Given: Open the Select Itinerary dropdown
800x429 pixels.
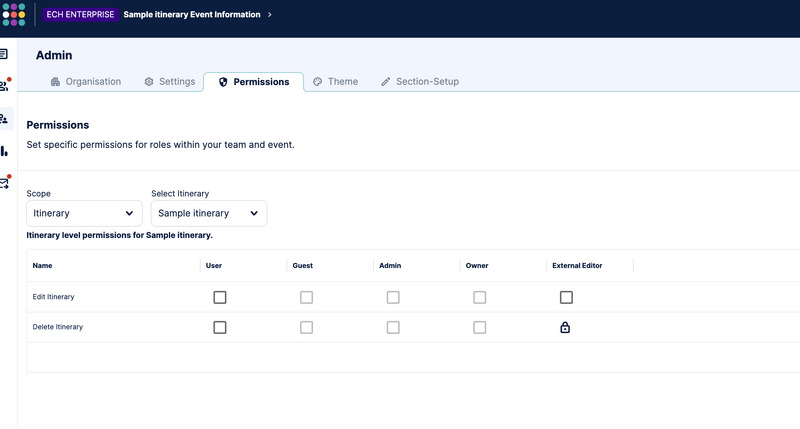Looking at the screenshot, I should tap(209, 213).
